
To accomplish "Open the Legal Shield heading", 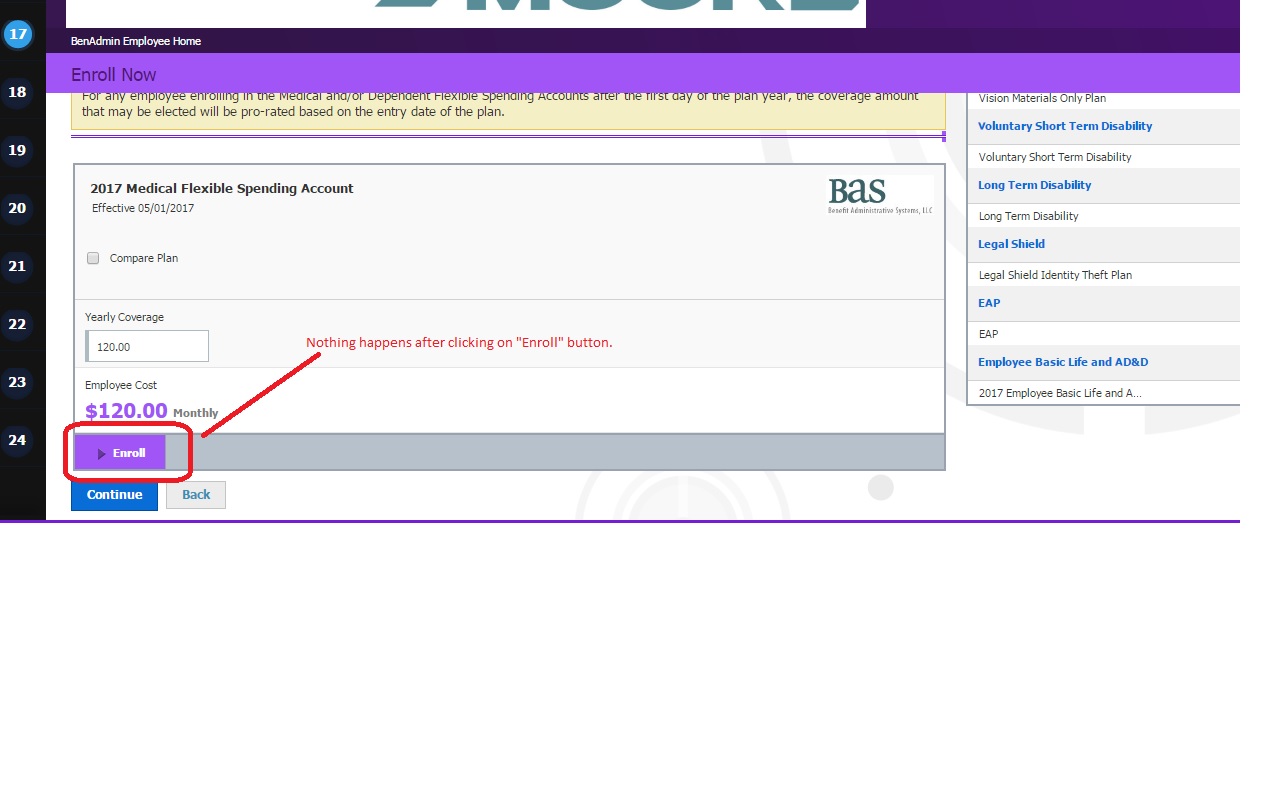I will [1011, 244].
